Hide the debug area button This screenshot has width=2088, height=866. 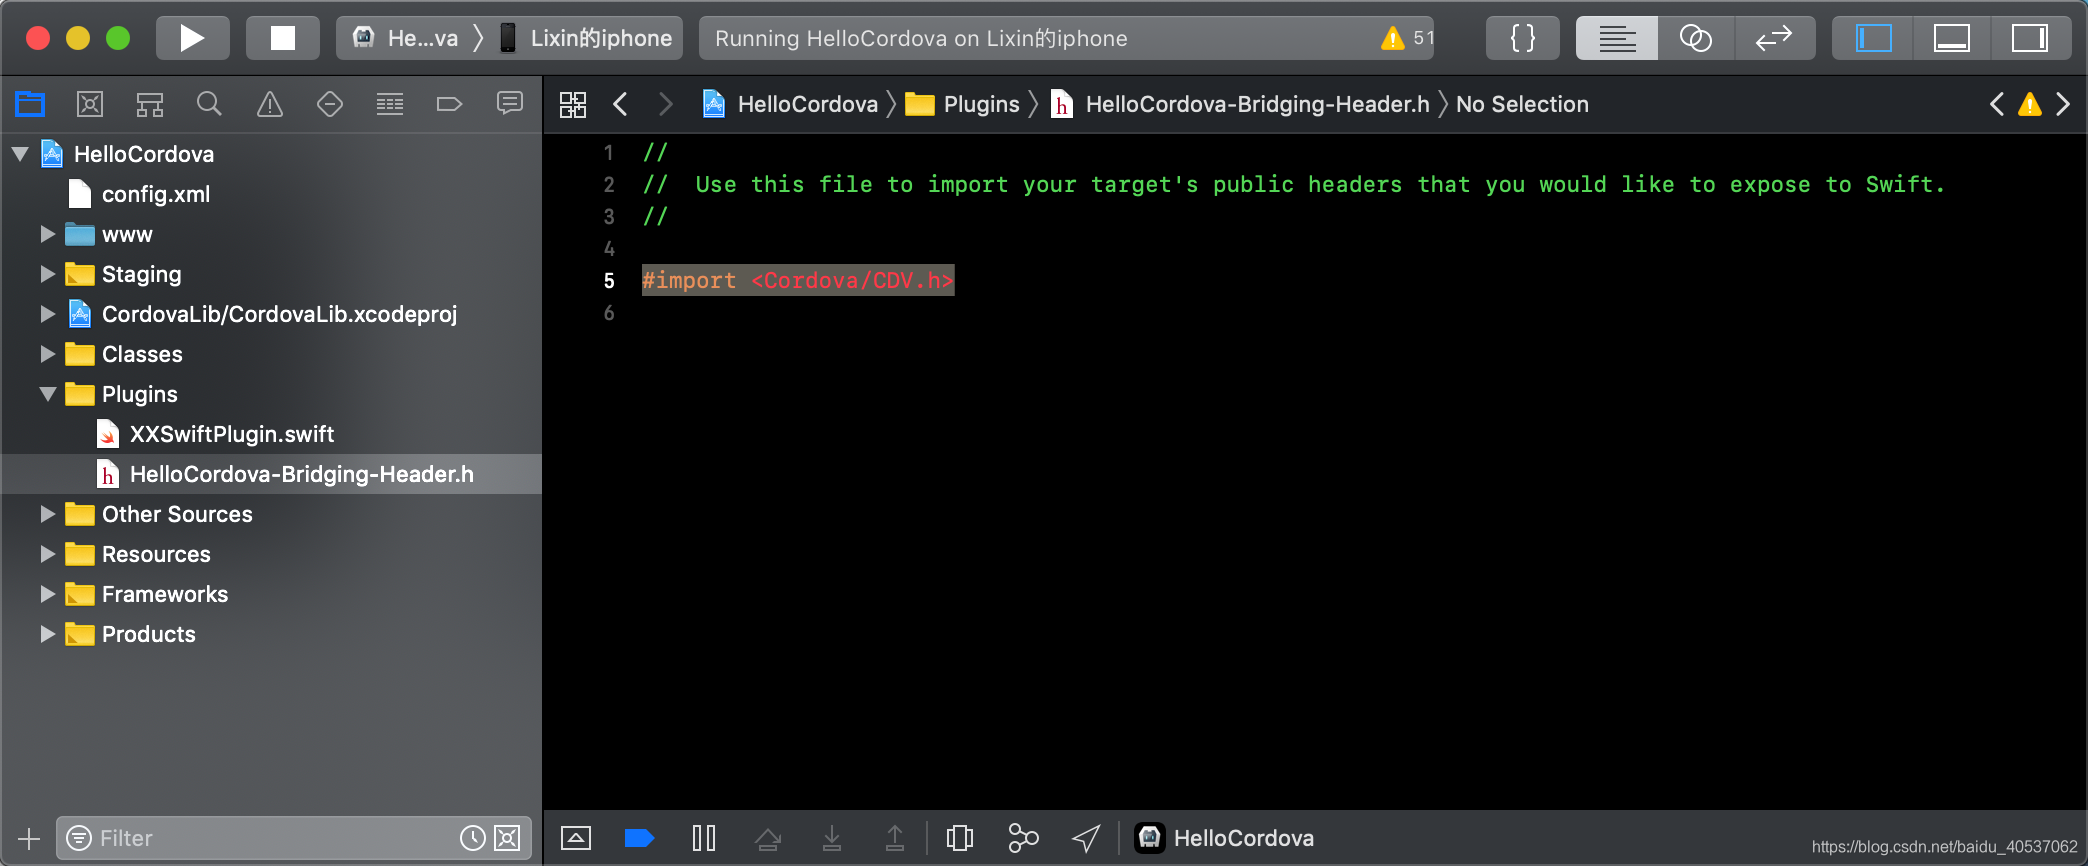(x=576, y=838)
